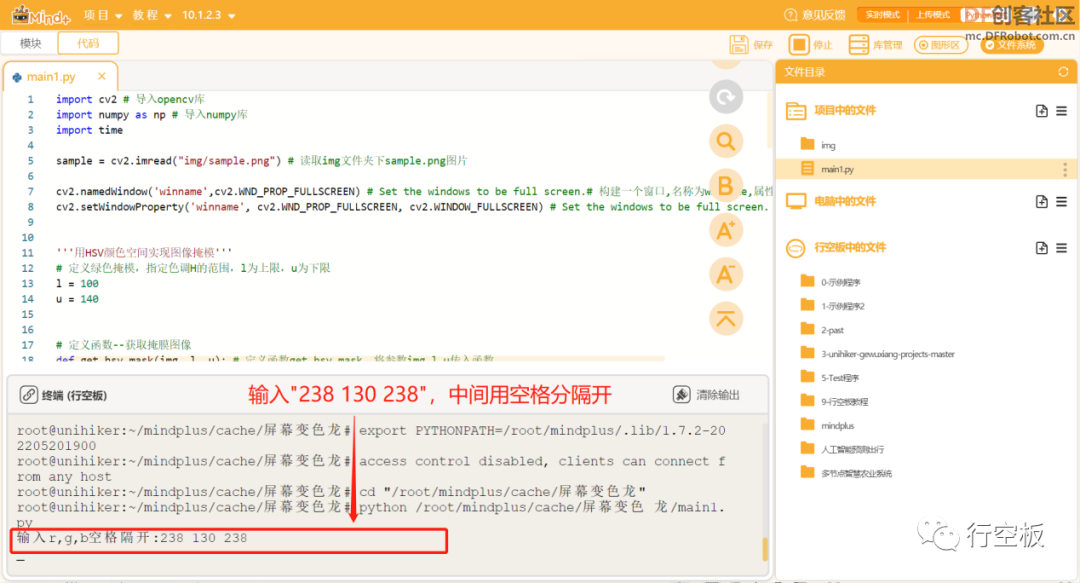Refresh the 文件目录 file directory
Image resolution: width=1080 pixels, height=583 pixels.
(1063, 72)
